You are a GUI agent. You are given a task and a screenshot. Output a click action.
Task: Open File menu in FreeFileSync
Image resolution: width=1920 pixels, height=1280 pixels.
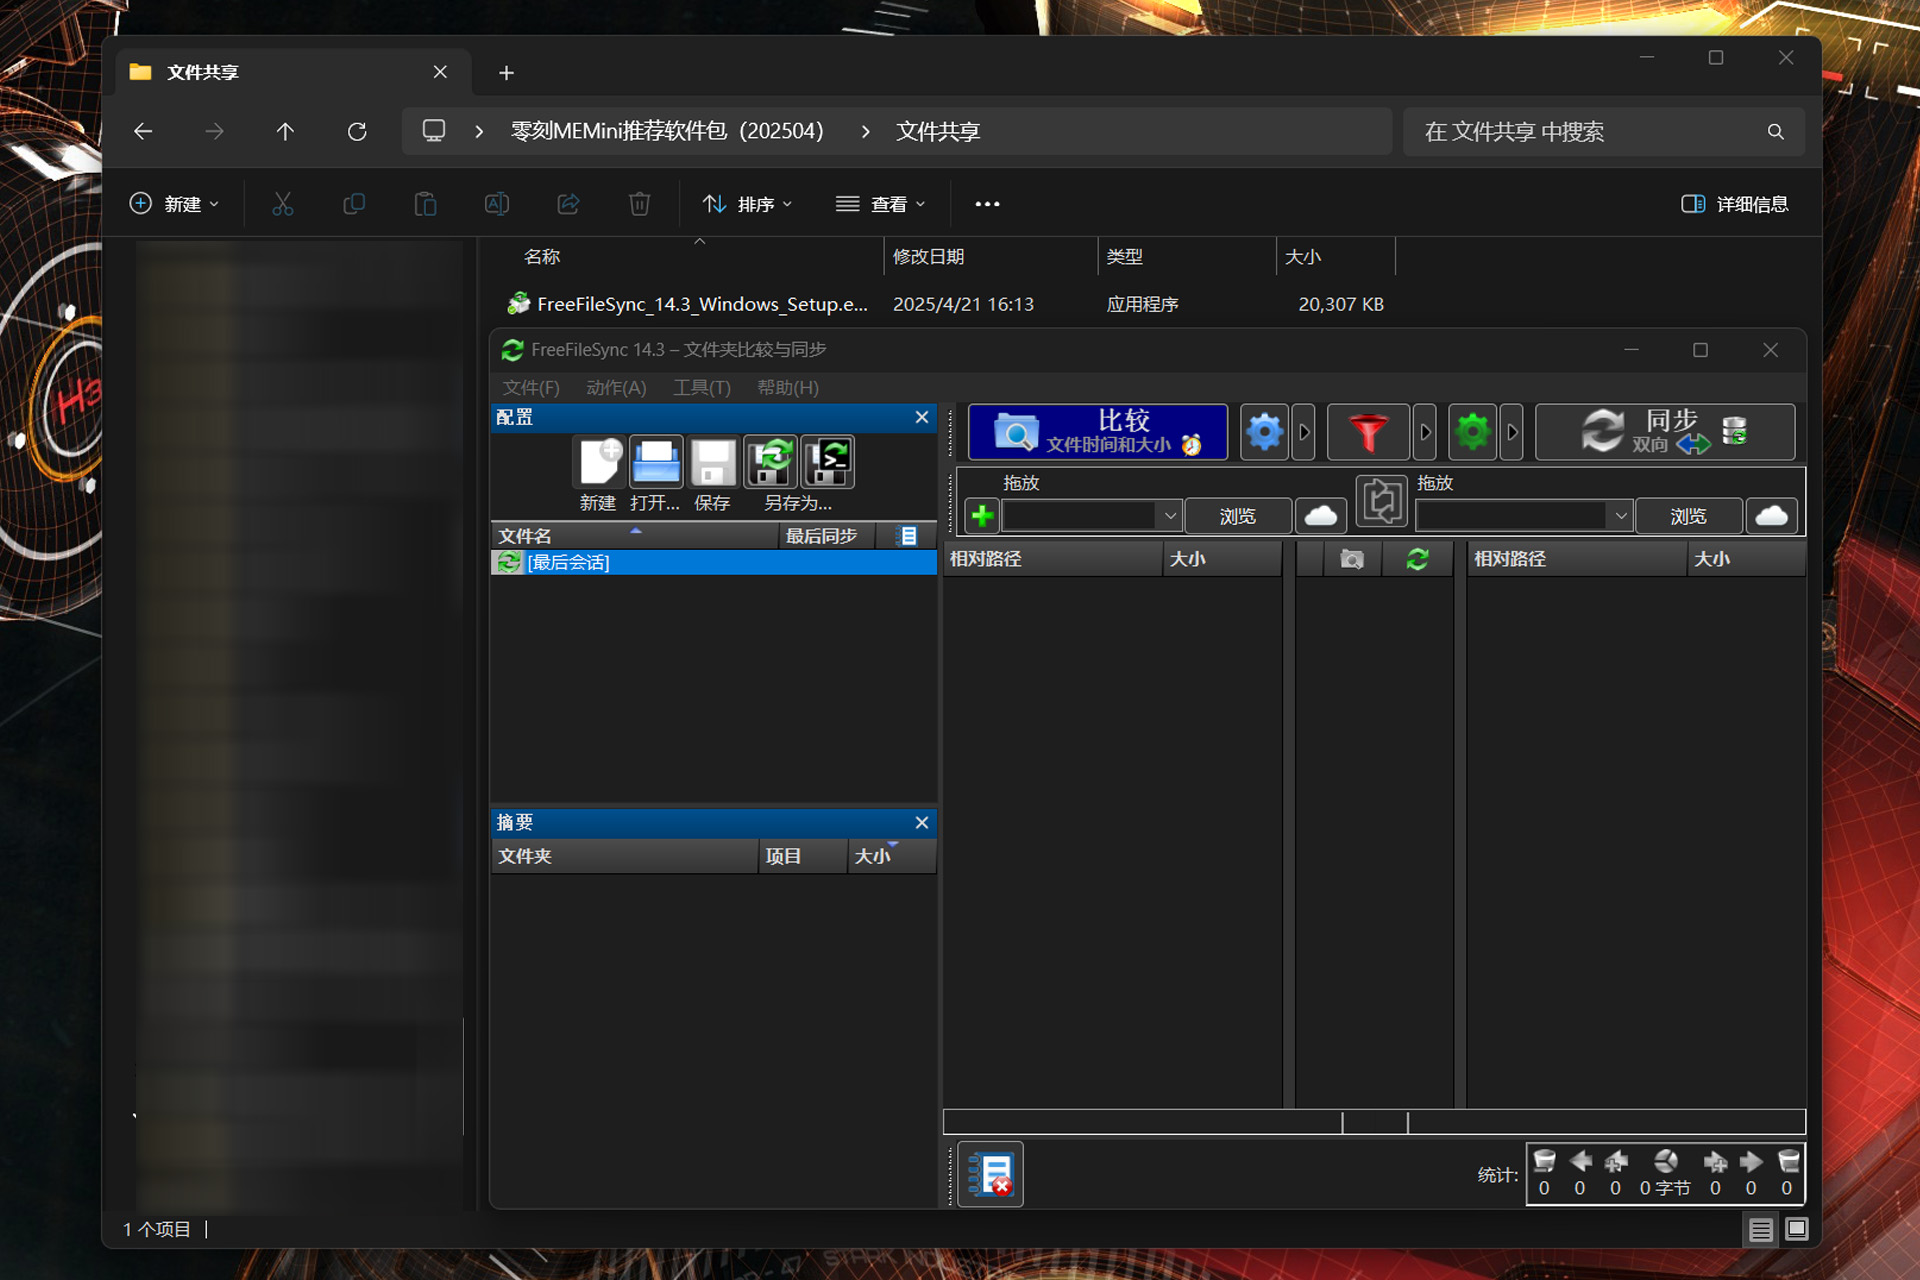click(x=531, y=387)
